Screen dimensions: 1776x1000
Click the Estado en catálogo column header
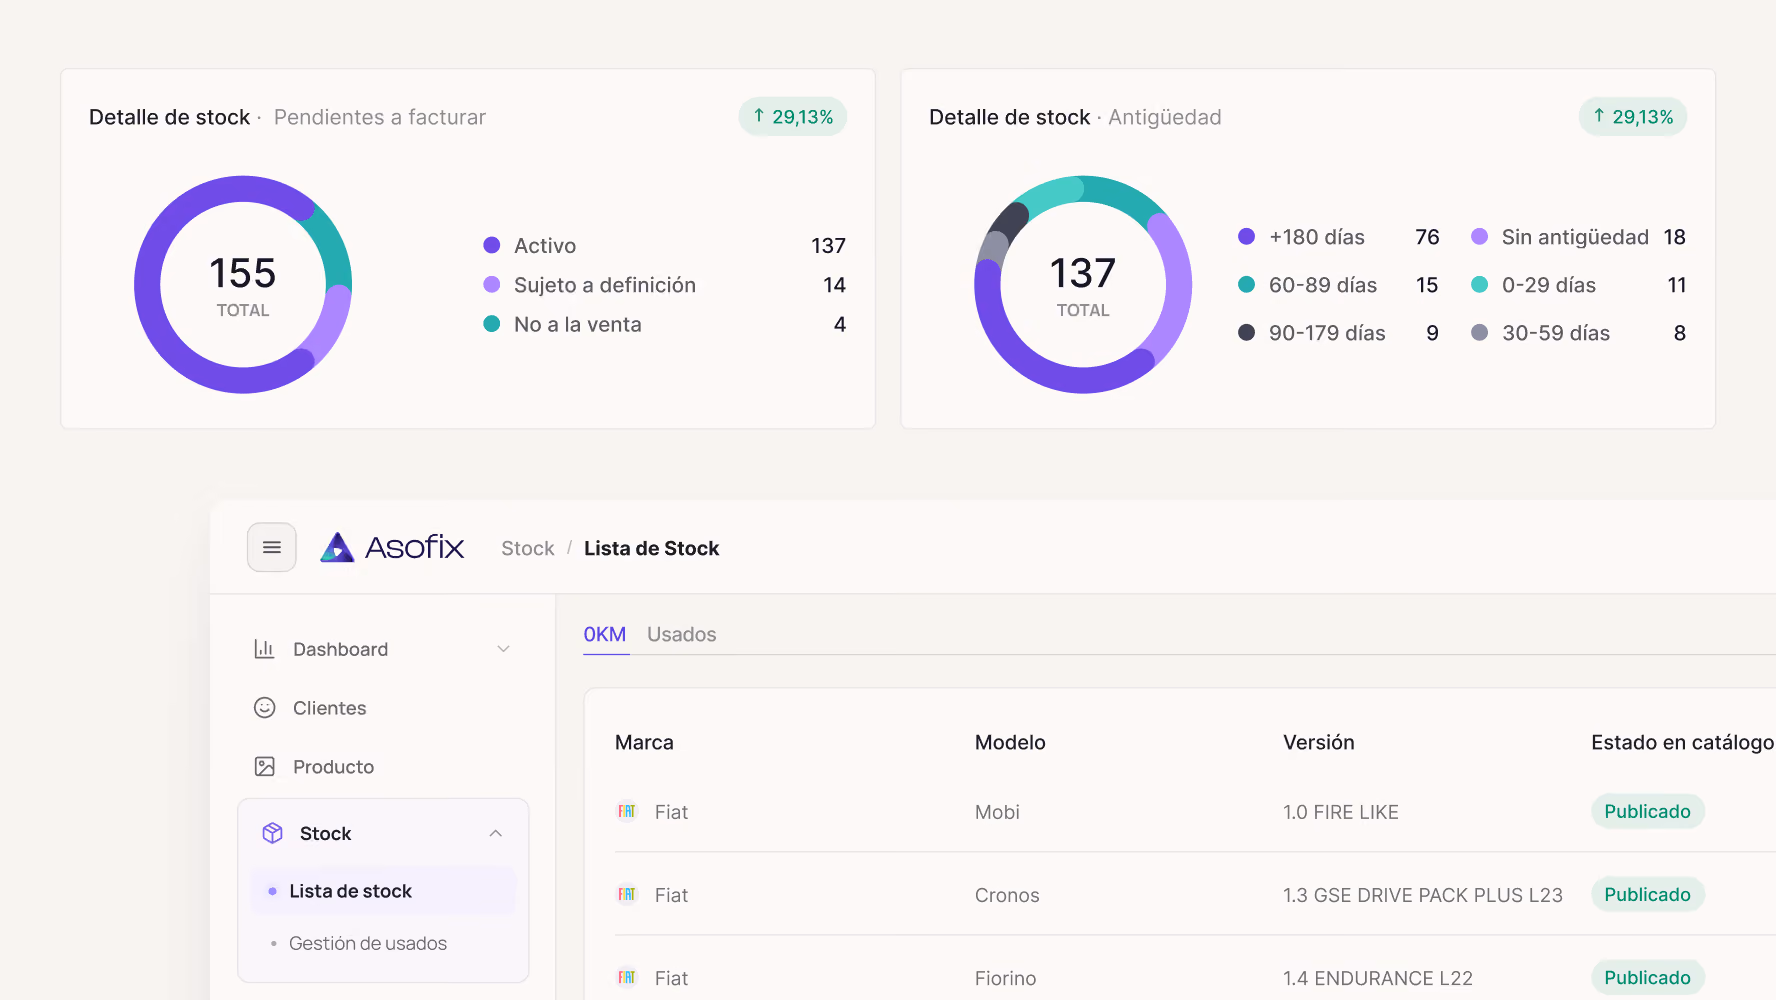click(x=1682, y=742)
